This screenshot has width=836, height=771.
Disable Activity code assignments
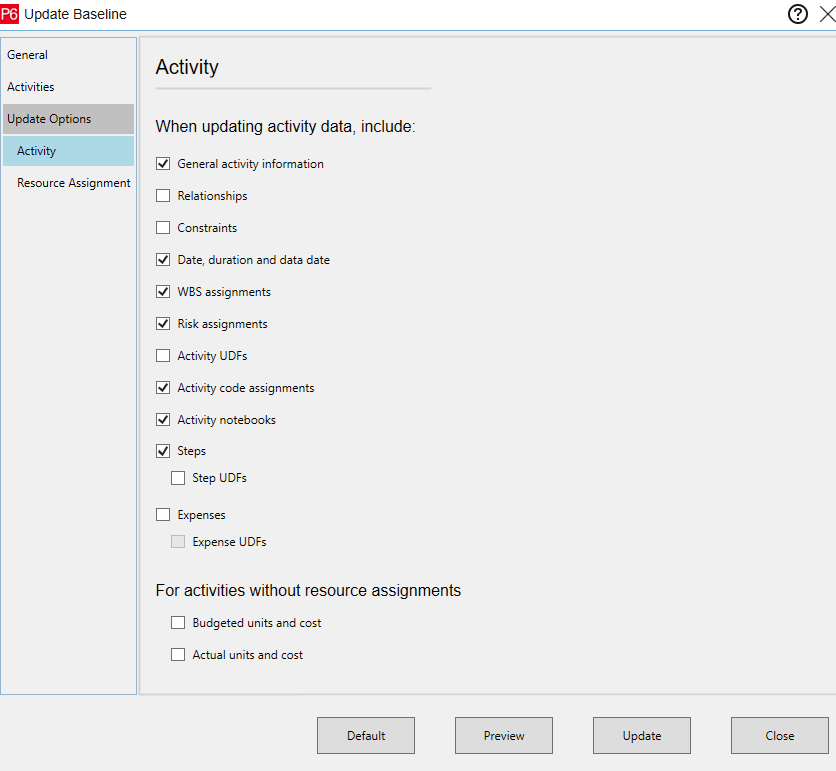click(163, 387)
